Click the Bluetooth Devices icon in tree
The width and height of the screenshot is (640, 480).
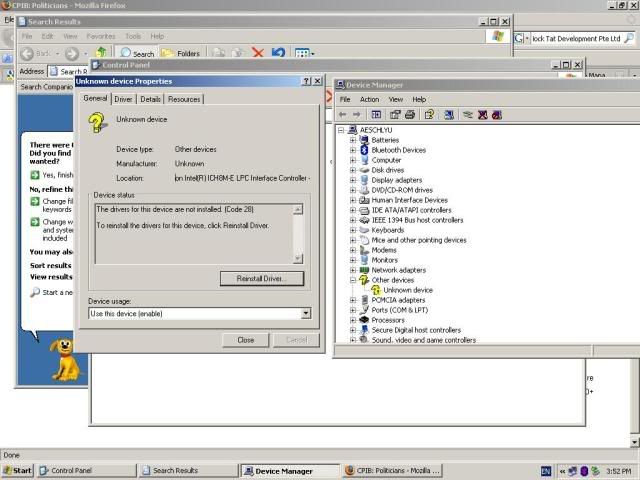click(364, 150)
